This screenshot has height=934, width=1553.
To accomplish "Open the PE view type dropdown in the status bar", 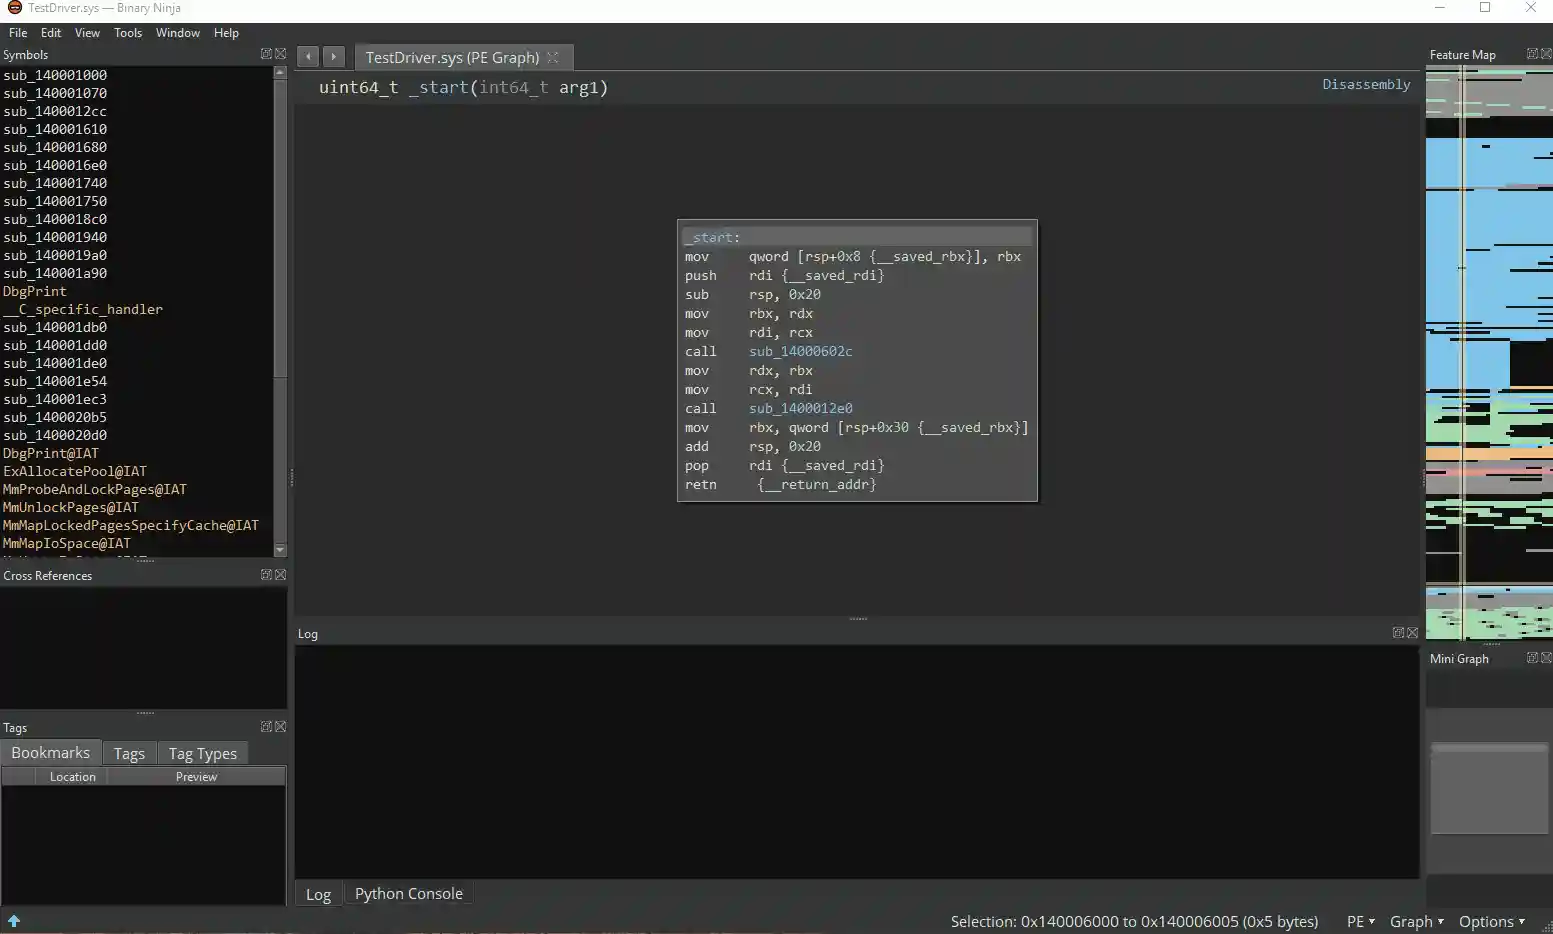I will coord(1358,921).
